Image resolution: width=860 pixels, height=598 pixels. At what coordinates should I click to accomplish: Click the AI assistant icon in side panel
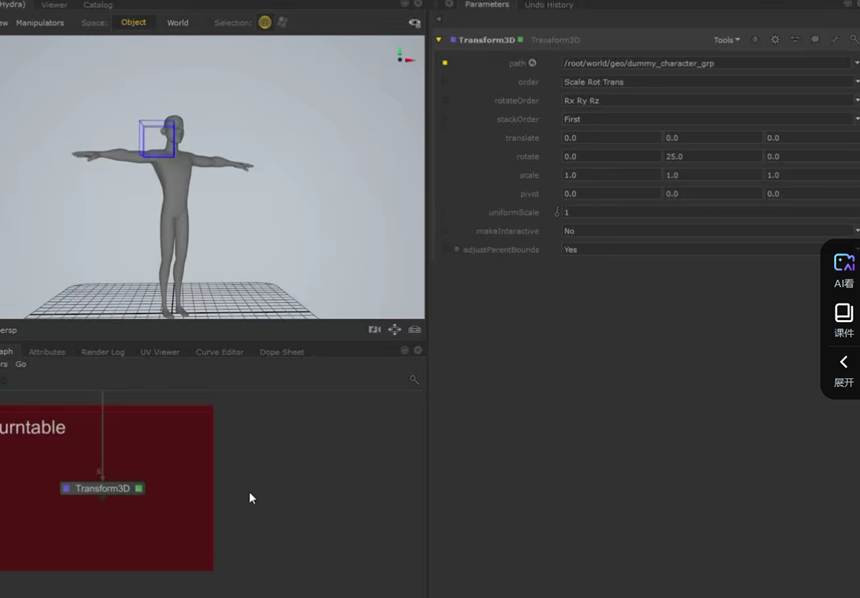[844, 263]
